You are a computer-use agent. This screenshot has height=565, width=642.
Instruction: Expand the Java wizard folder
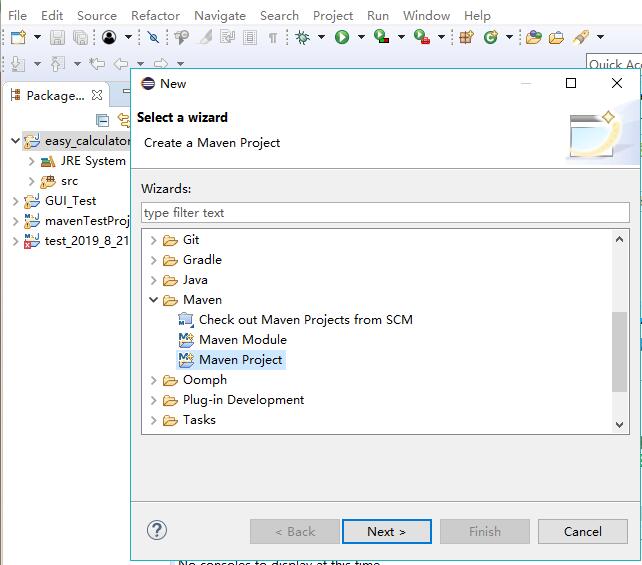(x=154, y=280)
